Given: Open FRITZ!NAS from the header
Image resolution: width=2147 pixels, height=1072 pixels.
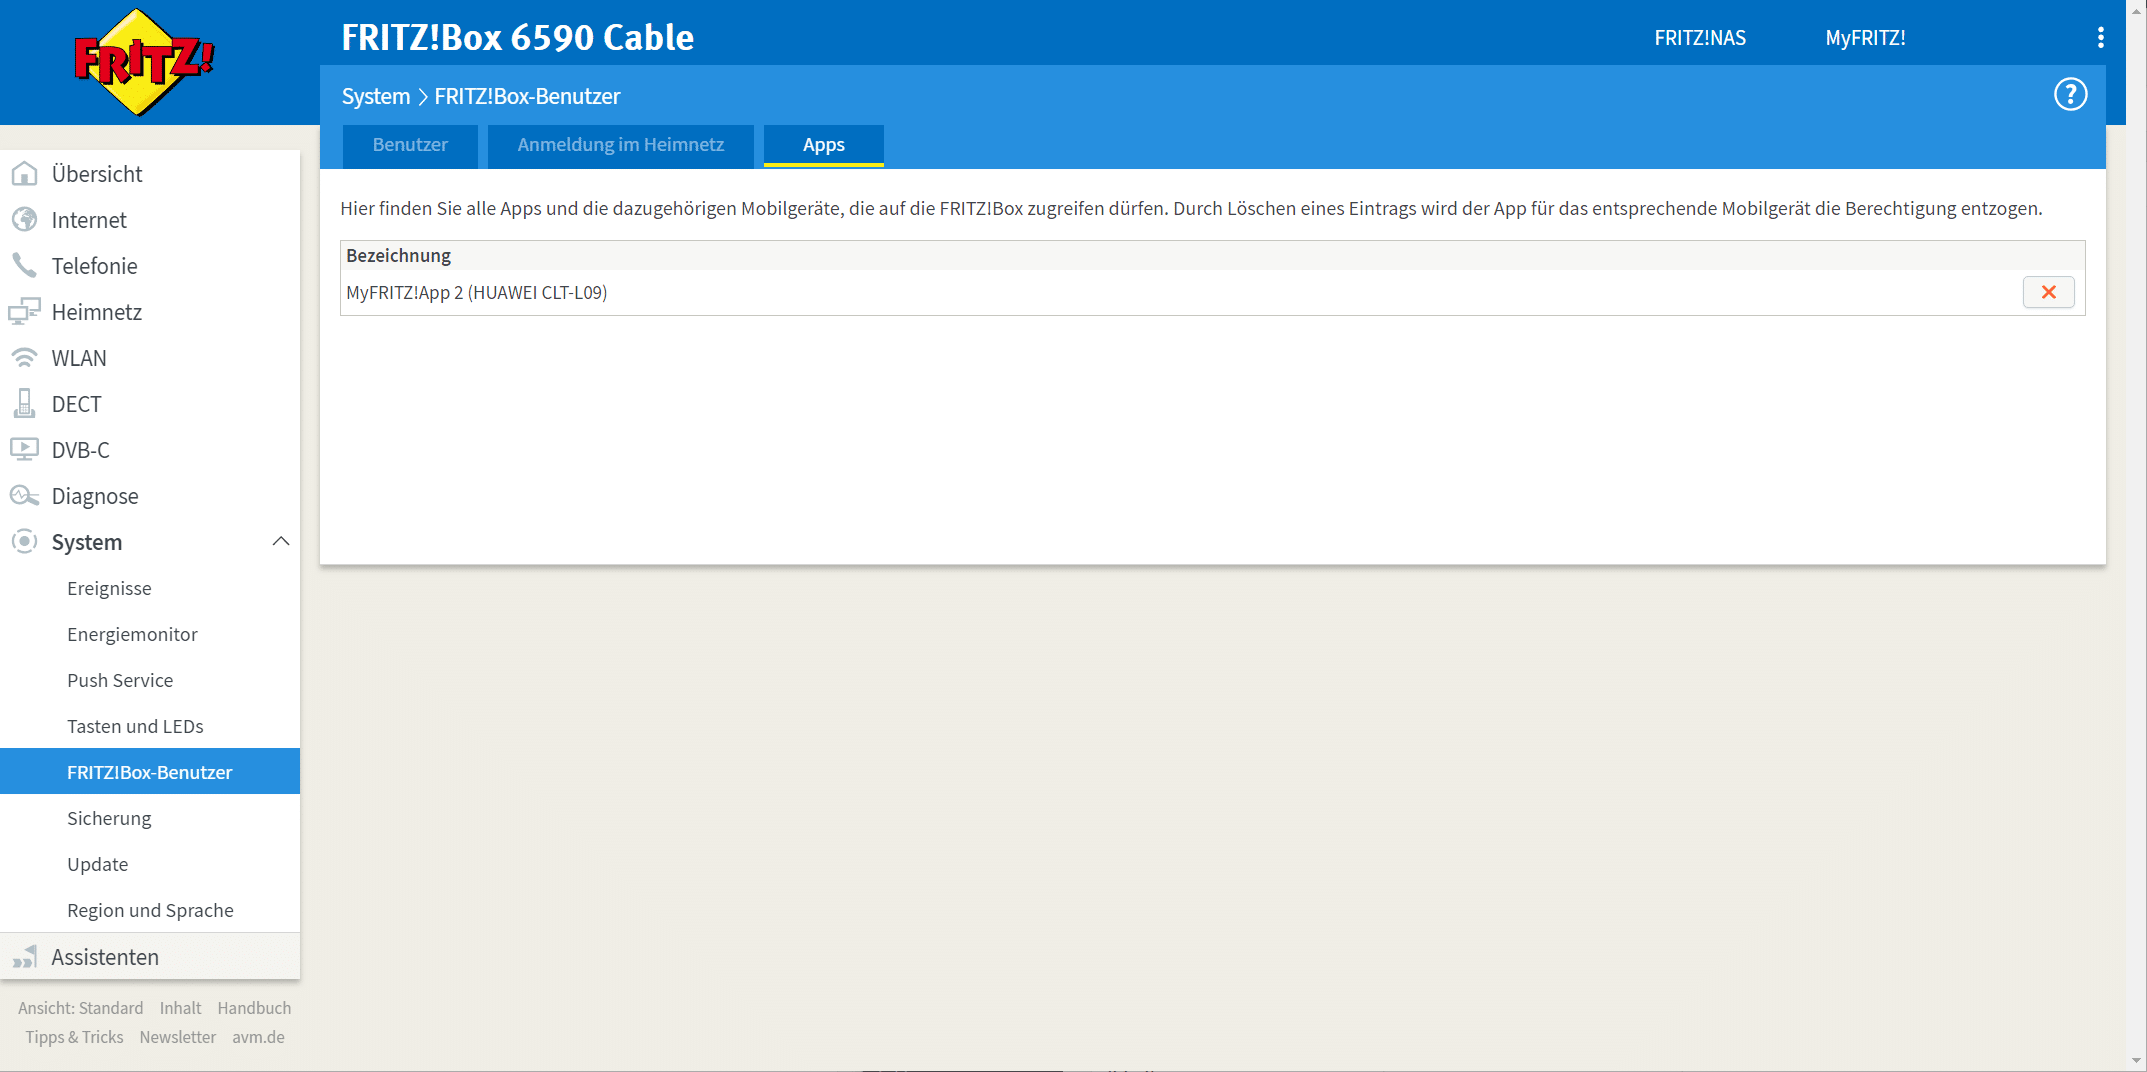Looking at the screenshot, I should coord(1700,38).
